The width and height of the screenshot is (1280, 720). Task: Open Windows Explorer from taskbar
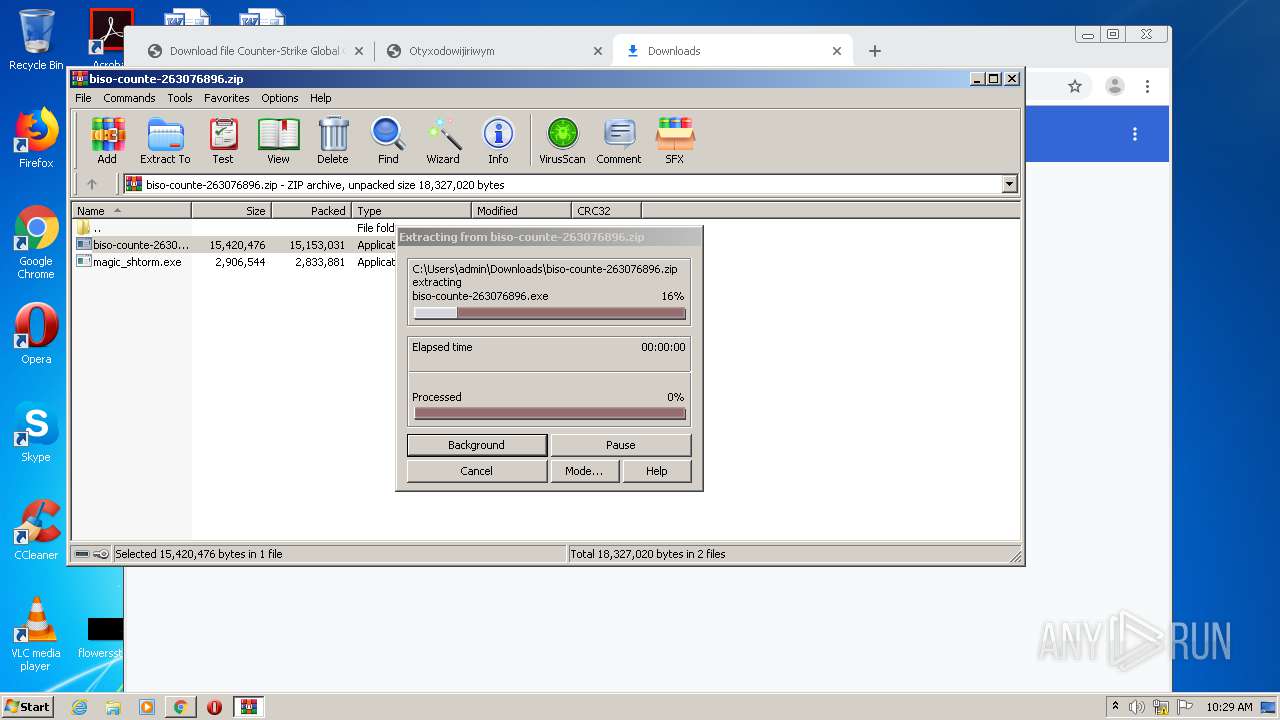[x=113, y=707]
